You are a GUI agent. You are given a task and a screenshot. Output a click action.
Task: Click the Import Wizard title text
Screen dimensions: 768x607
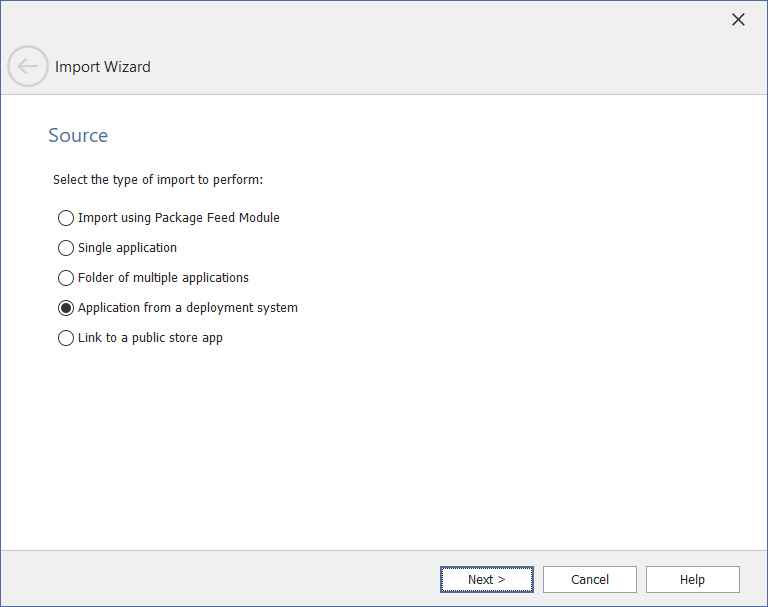click(103, 67)
